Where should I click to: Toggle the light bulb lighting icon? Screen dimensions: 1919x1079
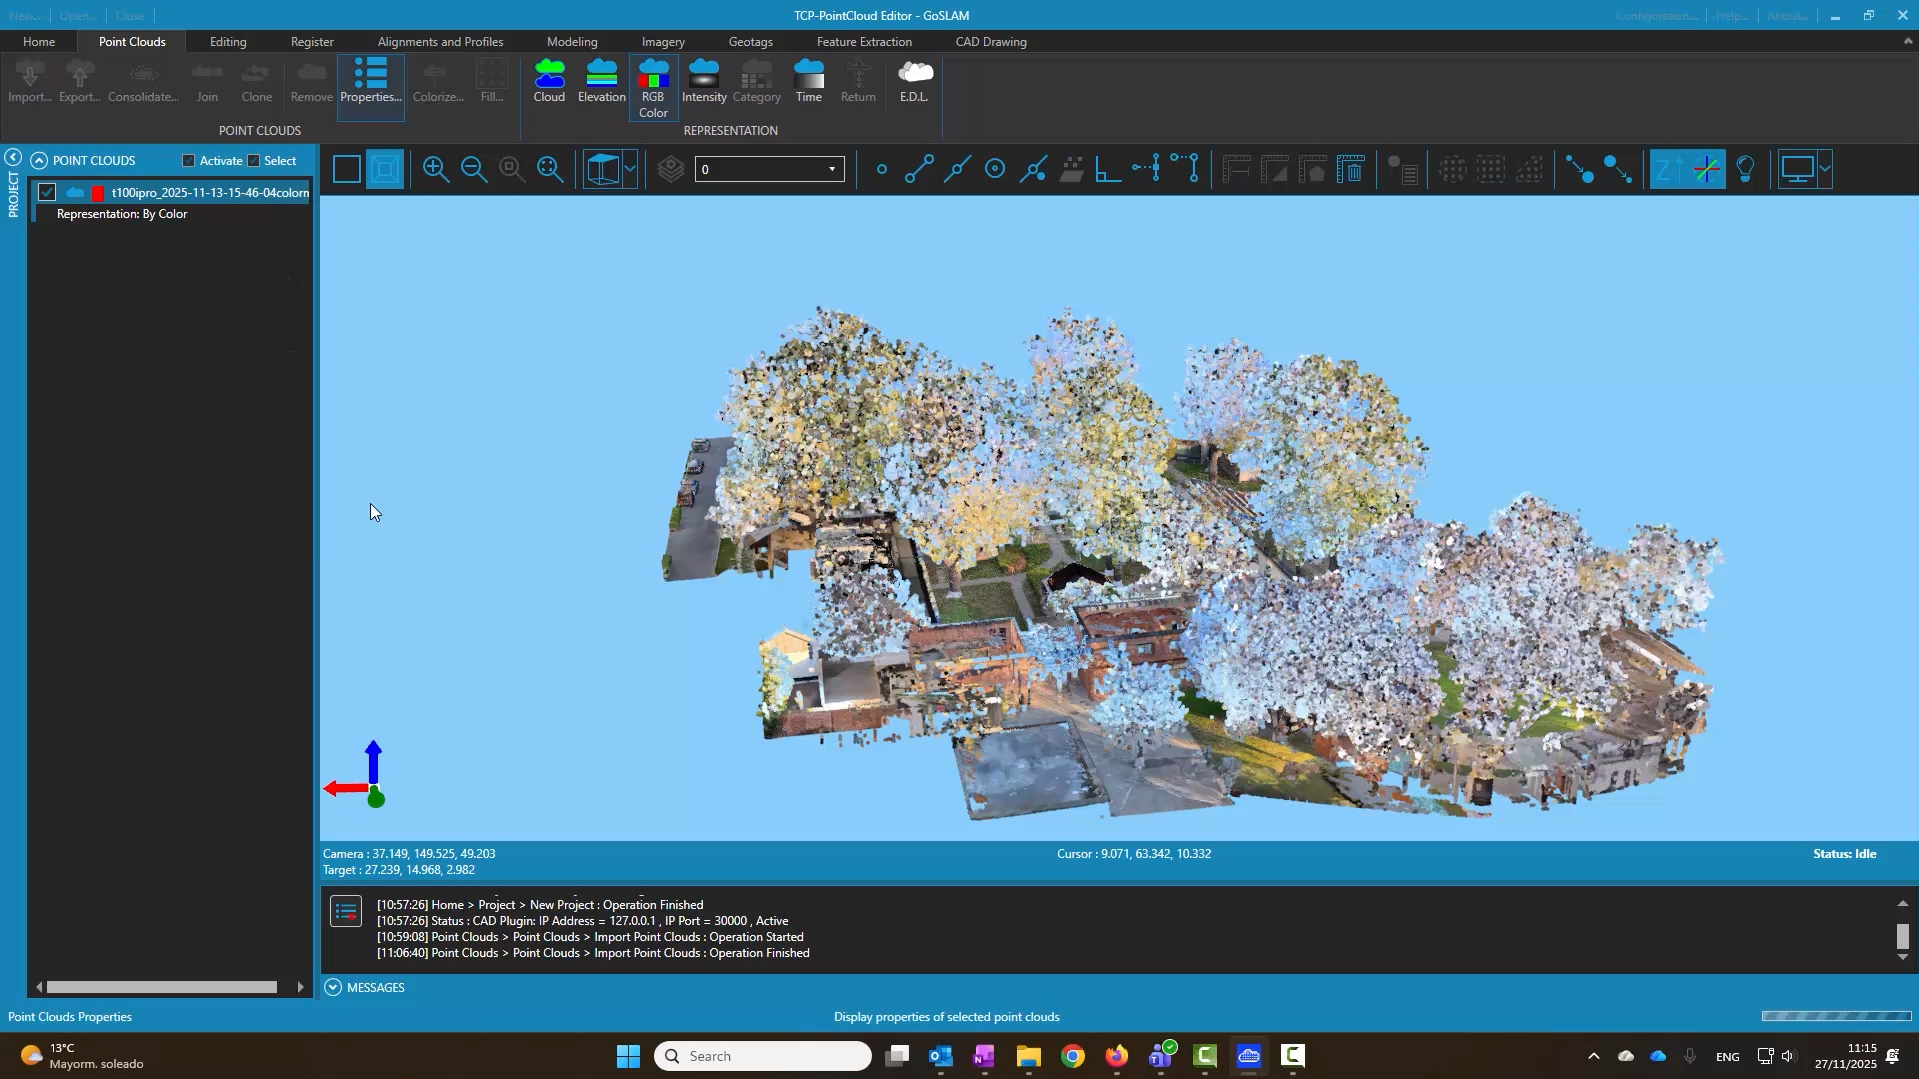(1745, 169)
